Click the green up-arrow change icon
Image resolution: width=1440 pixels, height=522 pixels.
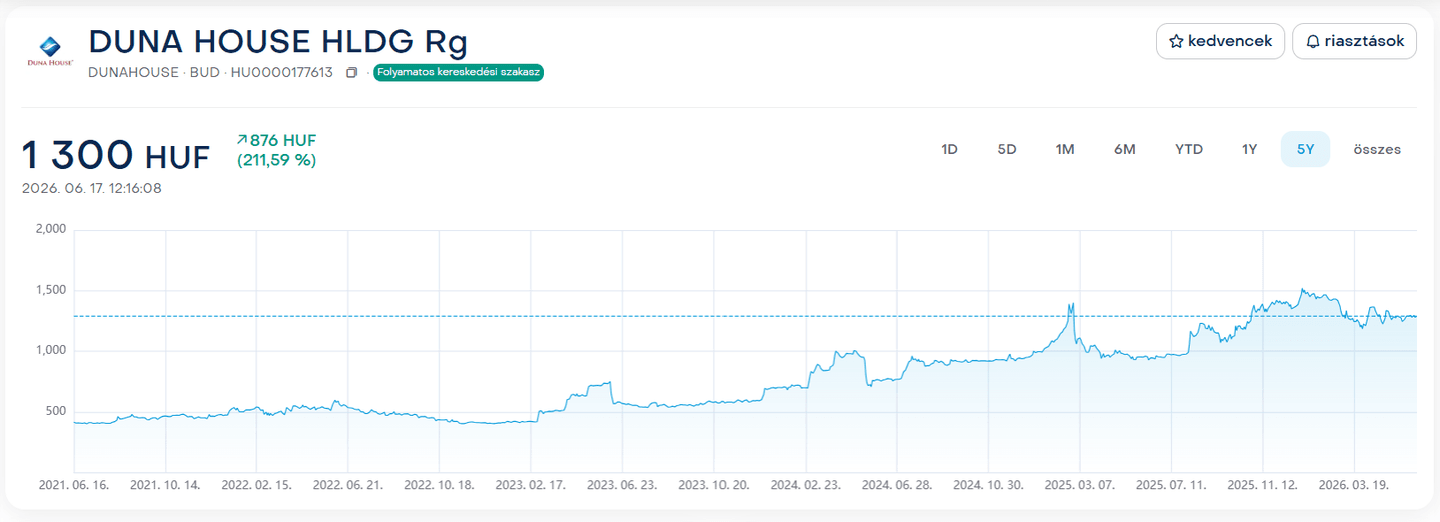pyautogui.click(x=242, y=141)
